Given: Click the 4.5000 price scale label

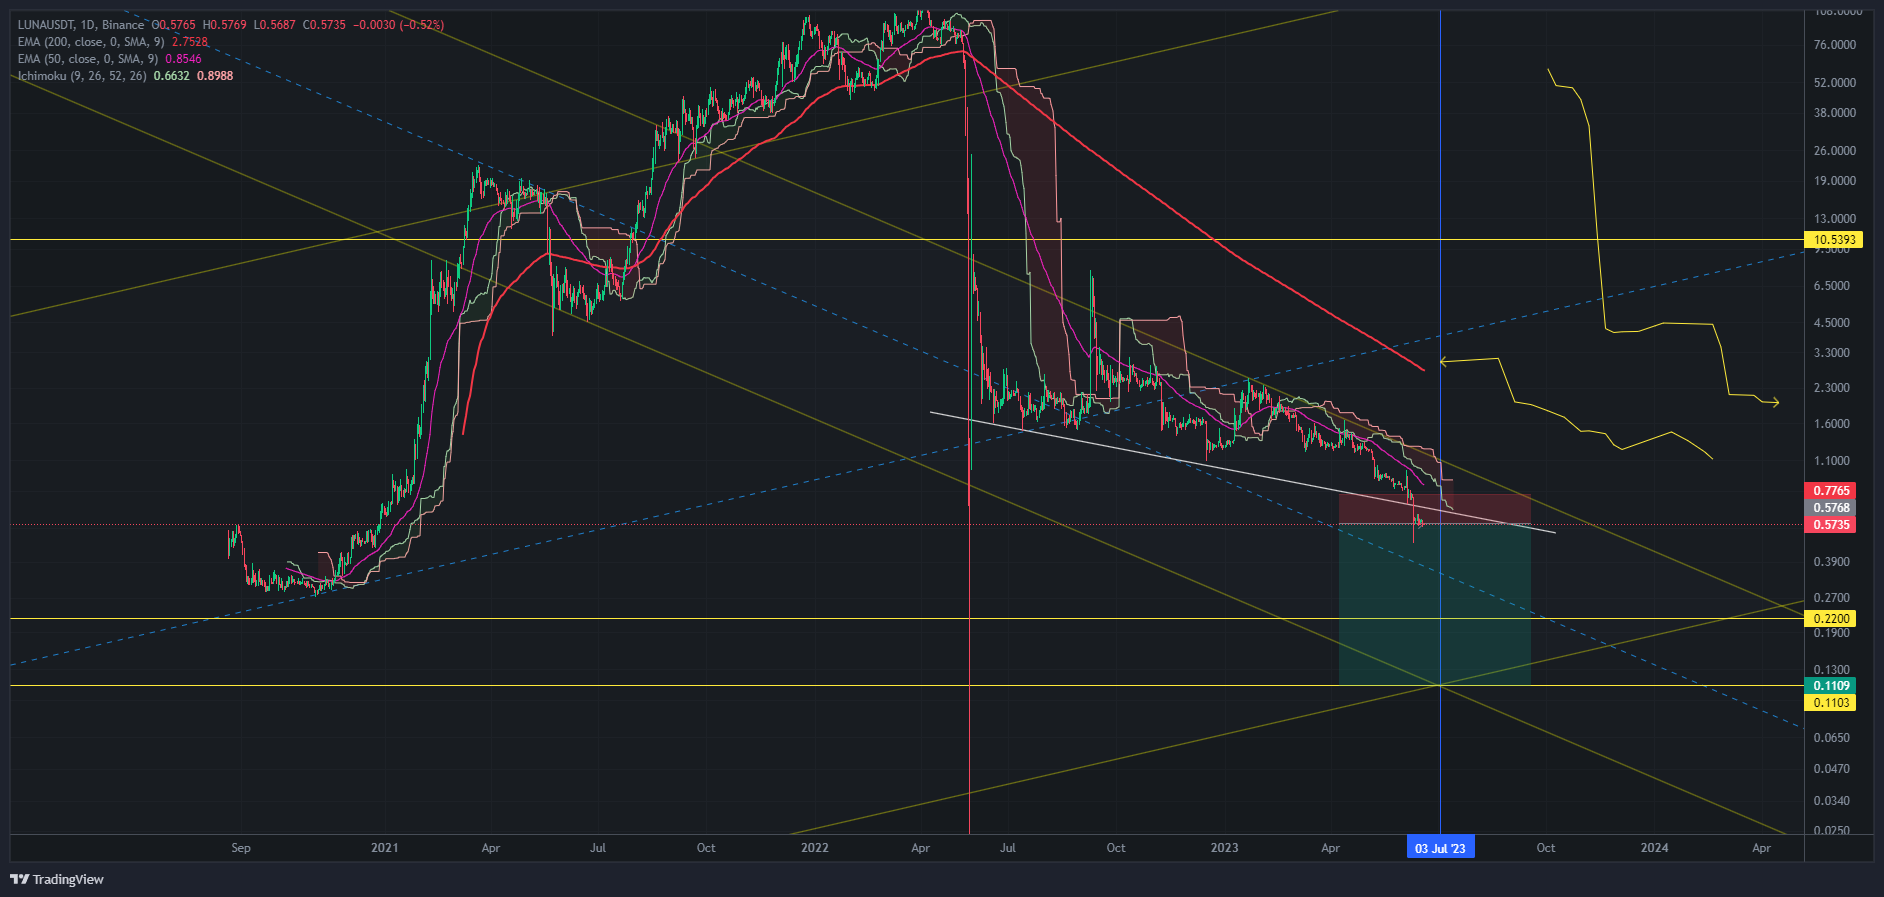Looking at the screenshot, I should point(1831,323).
